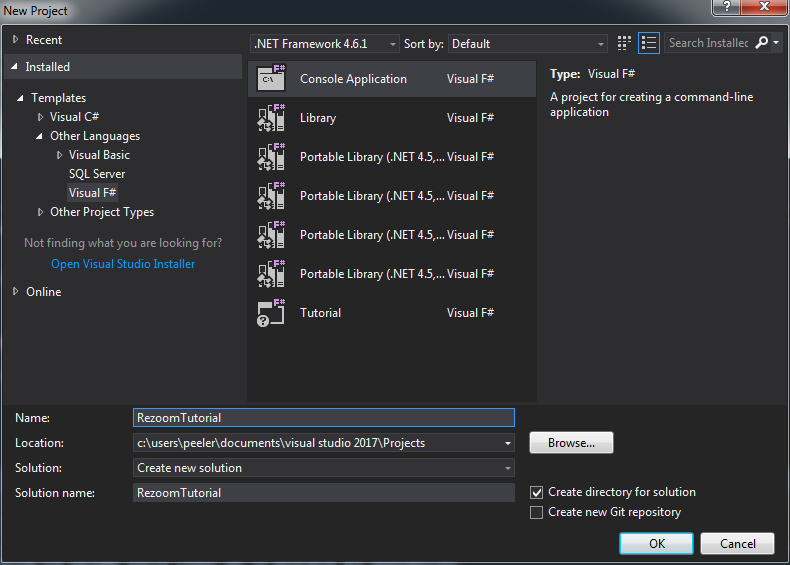Uncheck Create directory for solution
This screenshot has height=565, width=790.
pos(537,492)
